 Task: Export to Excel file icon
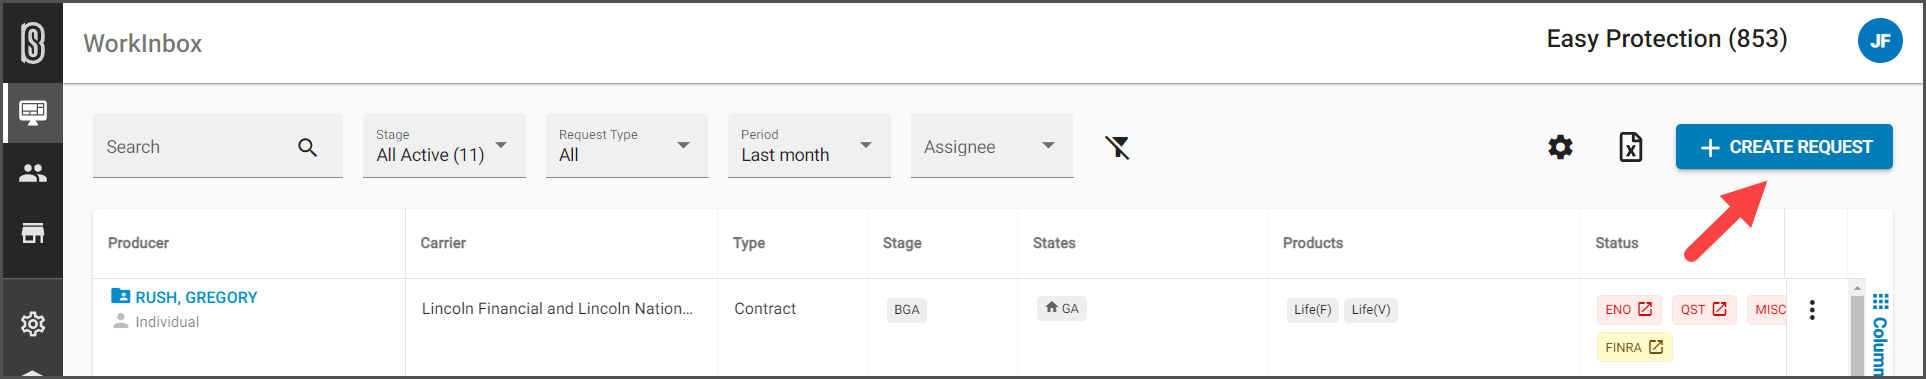[x=1631, y=147]
